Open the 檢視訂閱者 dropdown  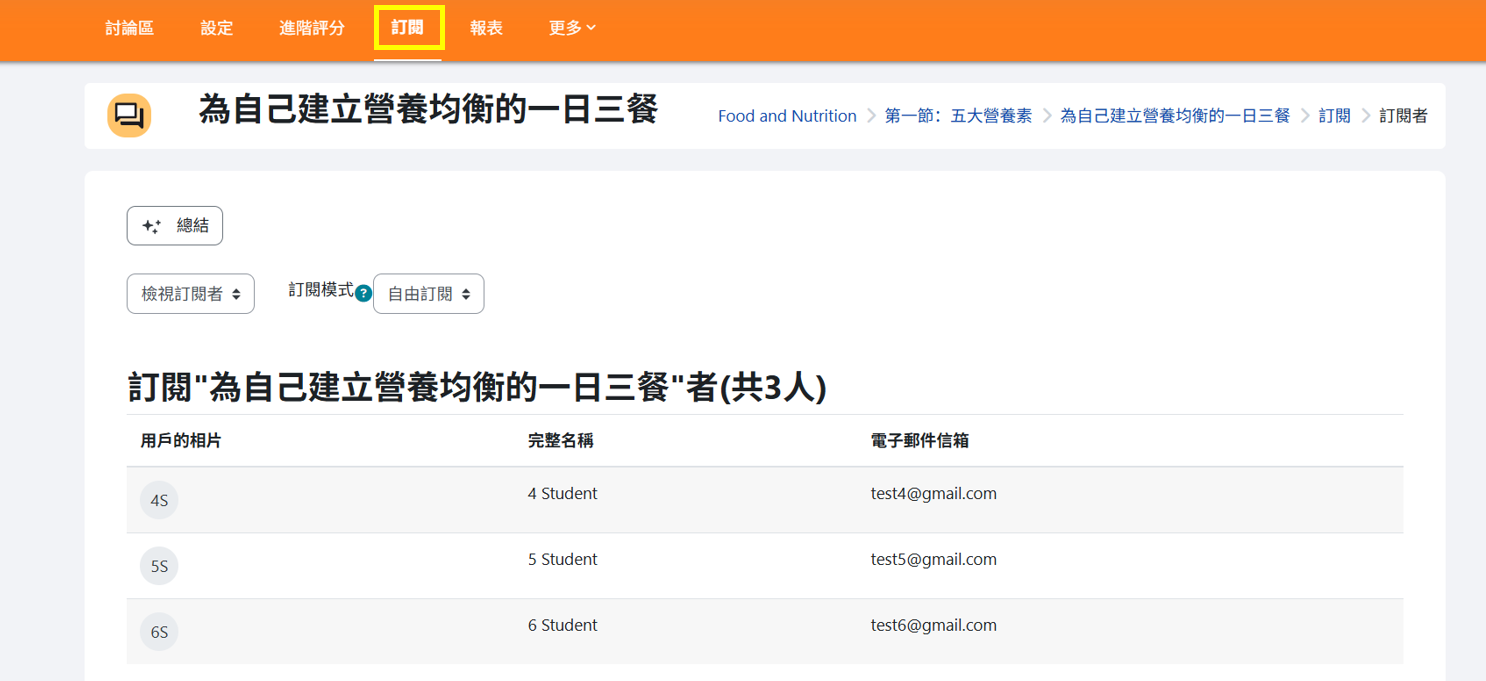pos(191,294)
